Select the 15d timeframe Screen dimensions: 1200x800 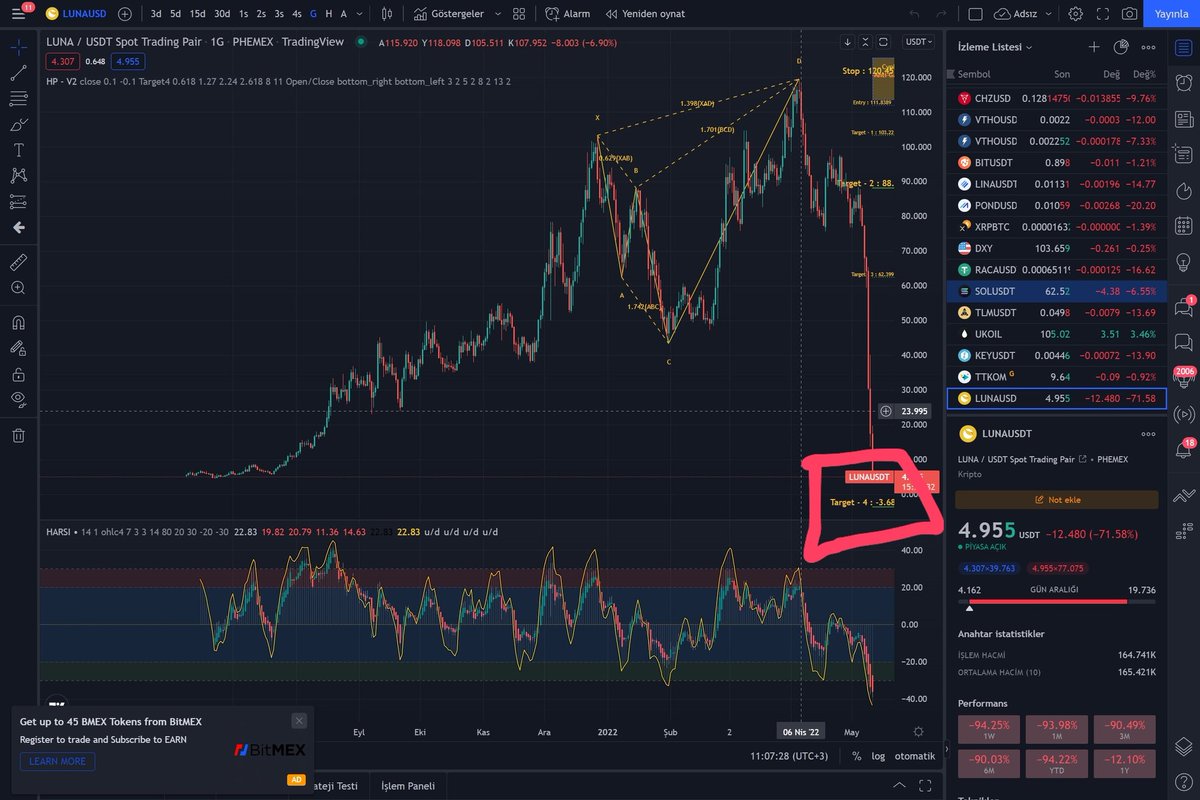click(197, 14)
